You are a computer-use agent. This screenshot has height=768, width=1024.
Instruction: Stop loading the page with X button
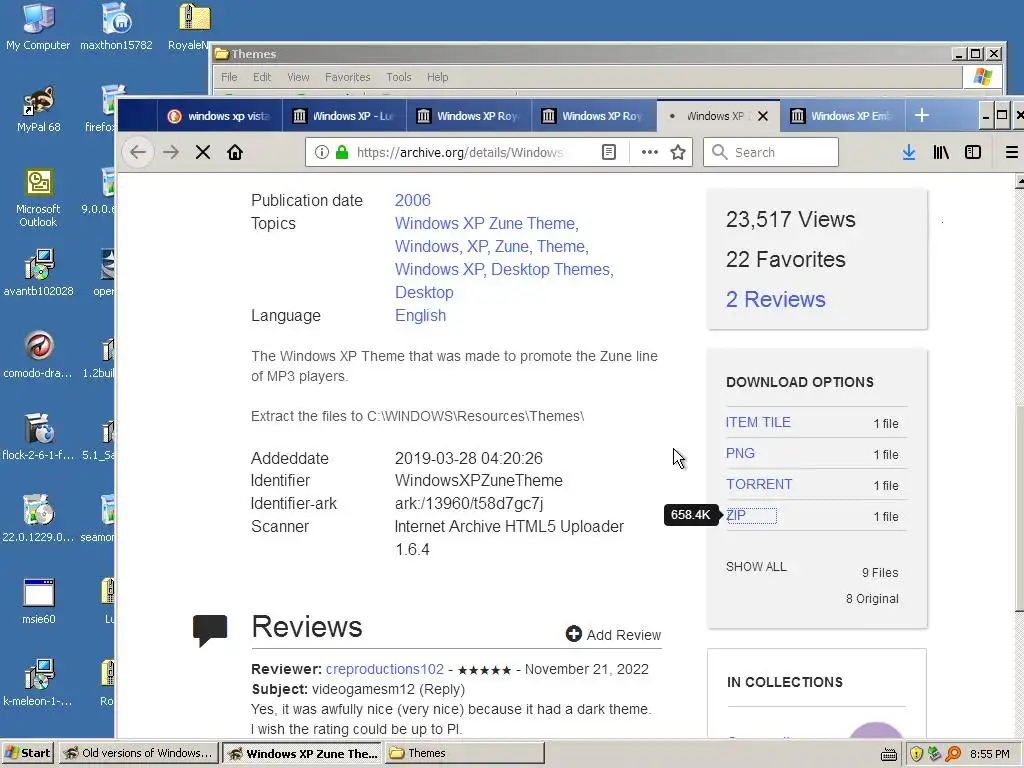203,152
